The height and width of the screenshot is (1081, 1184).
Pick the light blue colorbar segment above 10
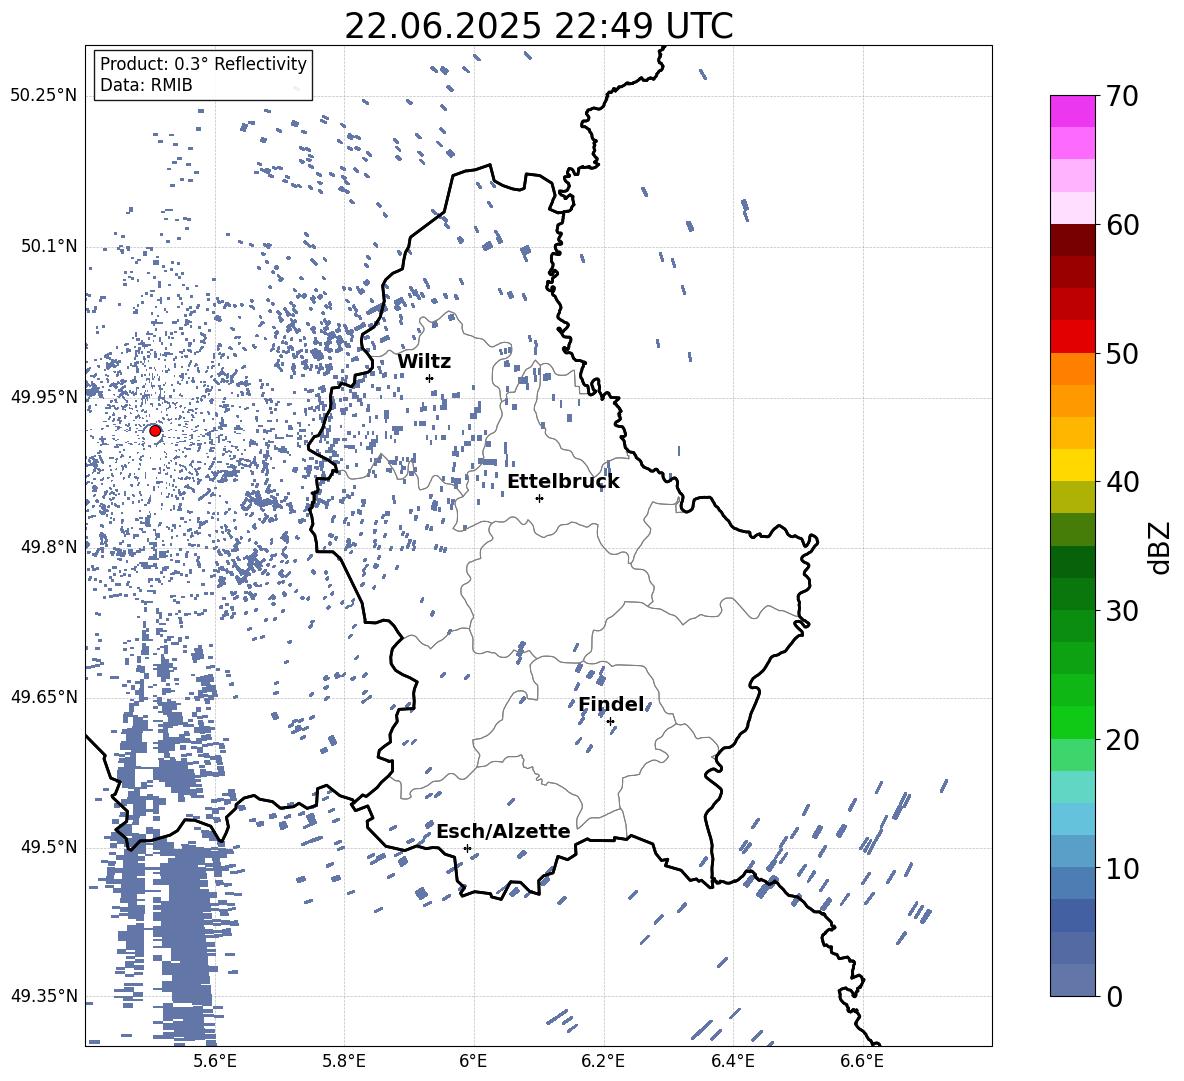1072,819
